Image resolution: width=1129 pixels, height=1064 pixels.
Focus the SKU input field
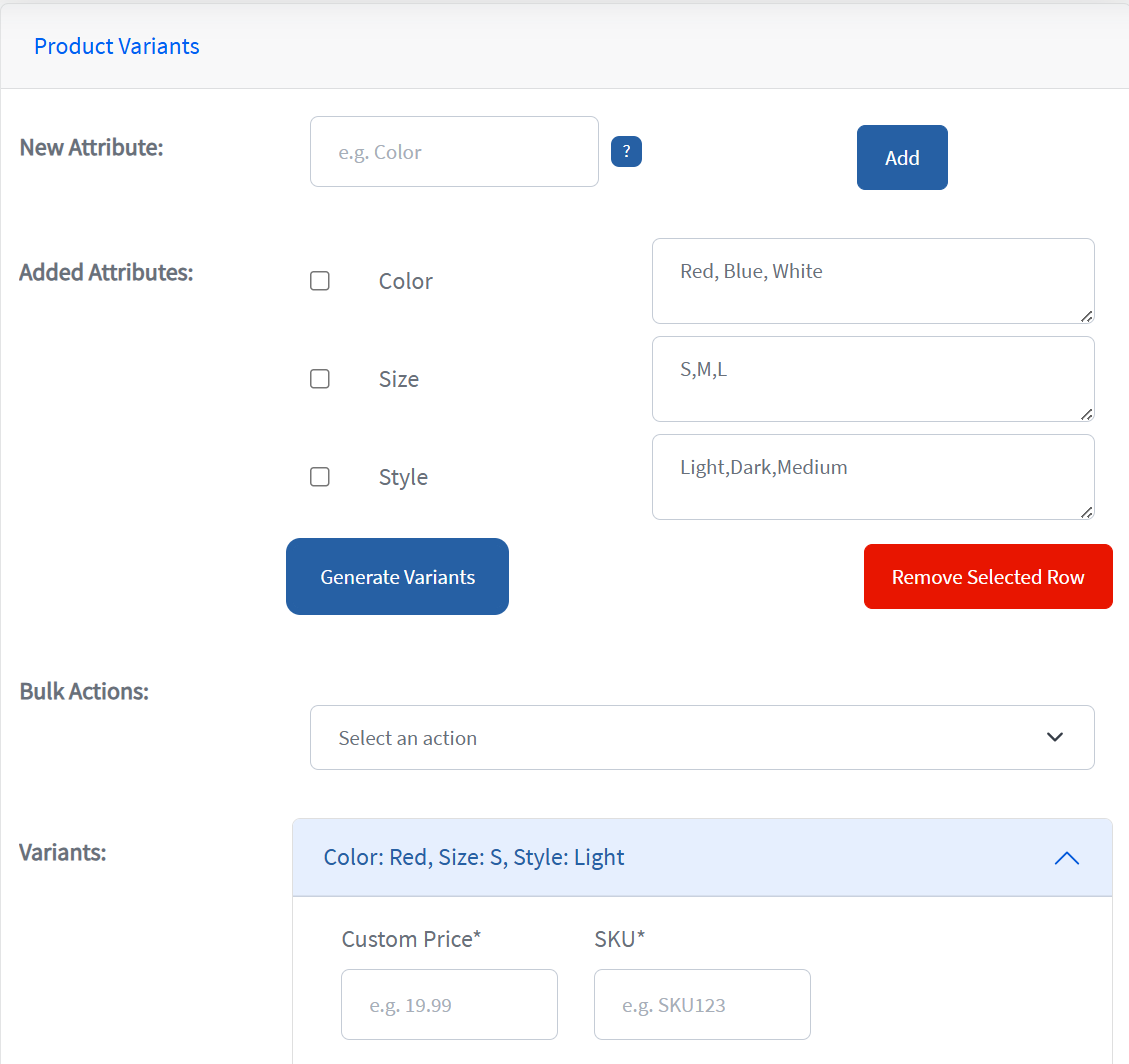(702, 1004)
